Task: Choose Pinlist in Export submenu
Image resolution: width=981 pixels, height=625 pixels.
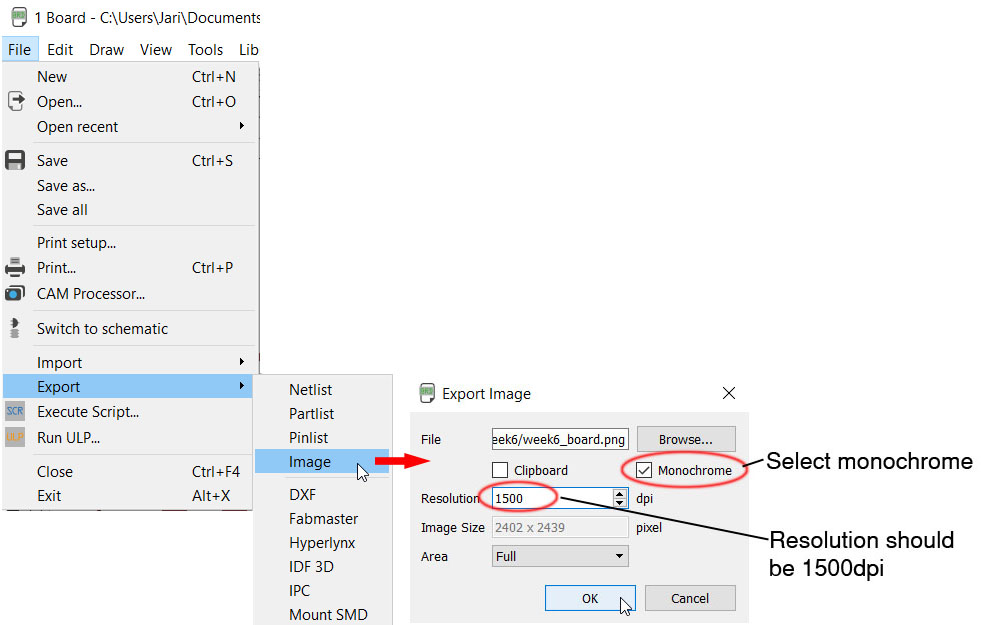Action: [322, 437]
